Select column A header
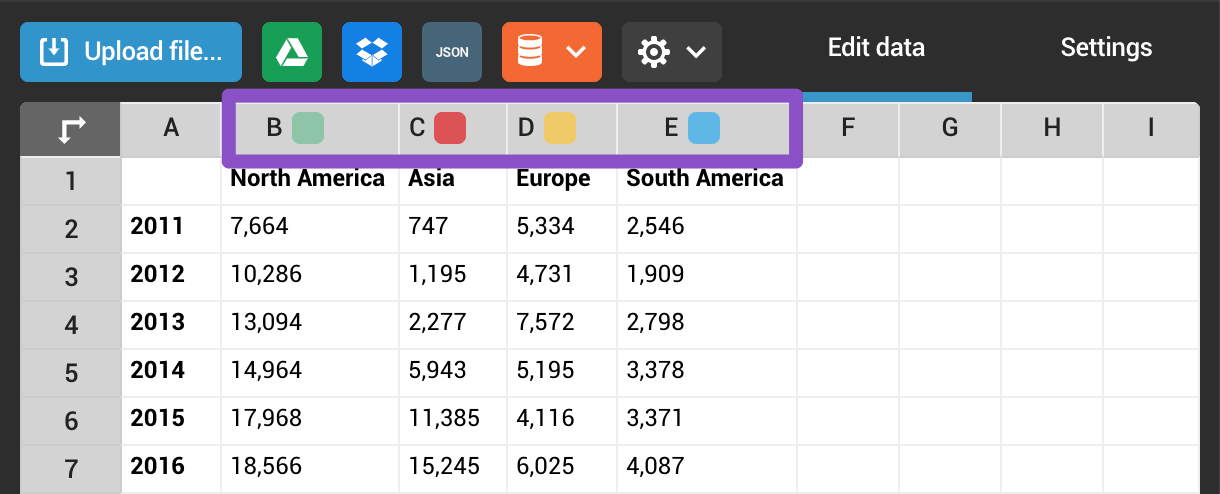 [171, 129]
